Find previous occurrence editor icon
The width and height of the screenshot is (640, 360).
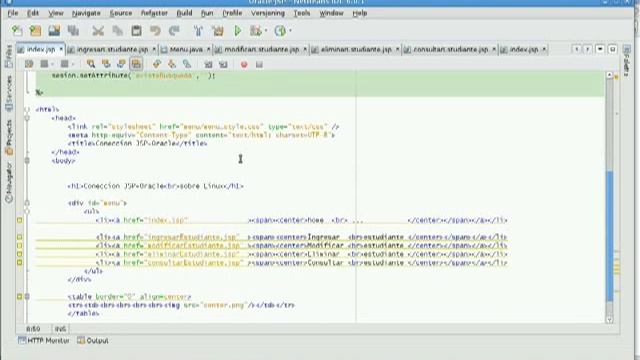[x=106, y=64]
